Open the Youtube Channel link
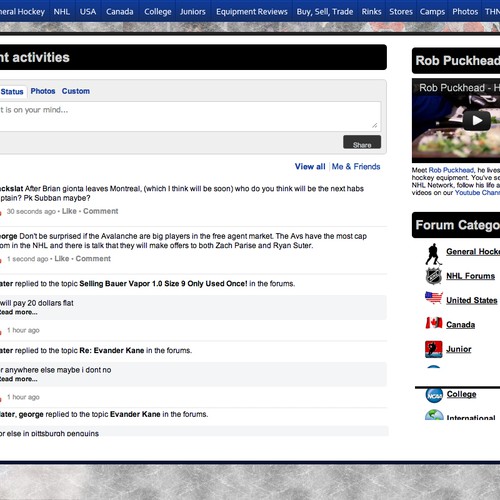 point(477,193)
